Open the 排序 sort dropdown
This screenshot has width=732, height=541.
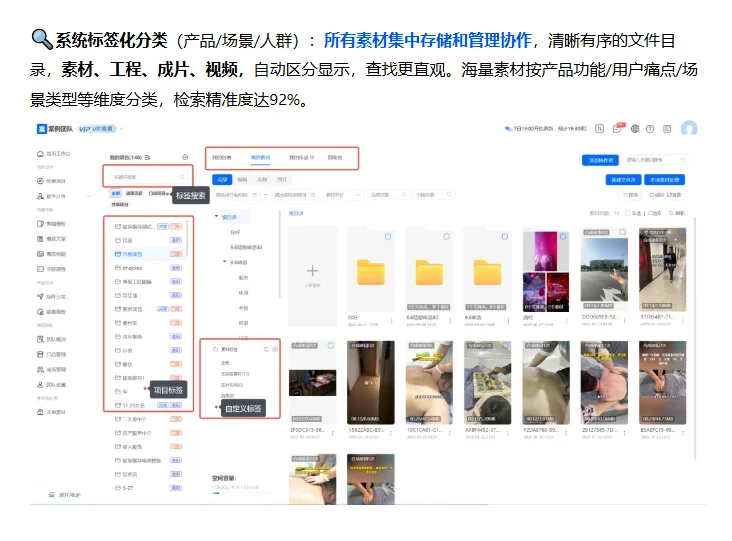point(630,195)
